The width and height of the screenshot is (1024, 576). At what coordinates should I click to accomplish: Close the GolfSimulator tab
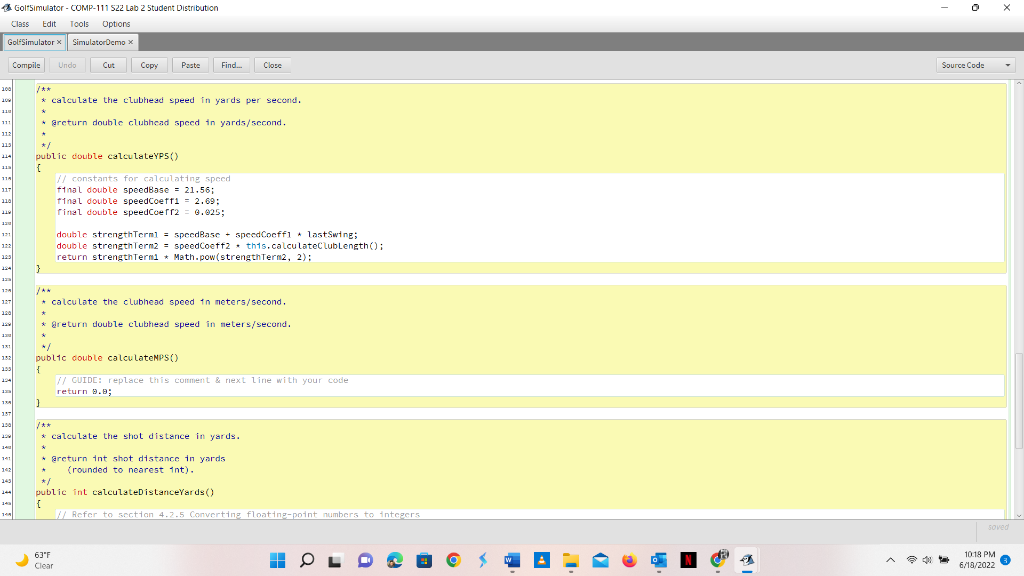pos(59,42)
